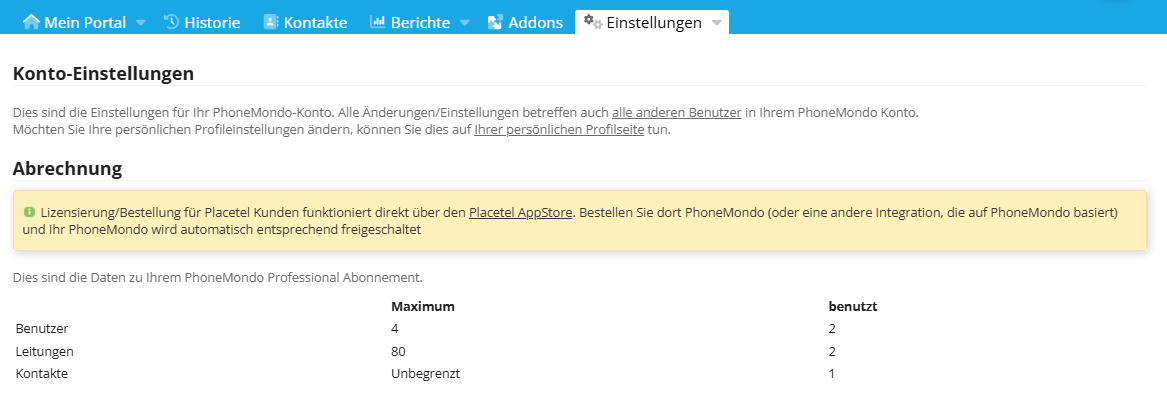Open the Addons tab label
Viewport: 1167px width, 406px height.
[x=535, y=22]
